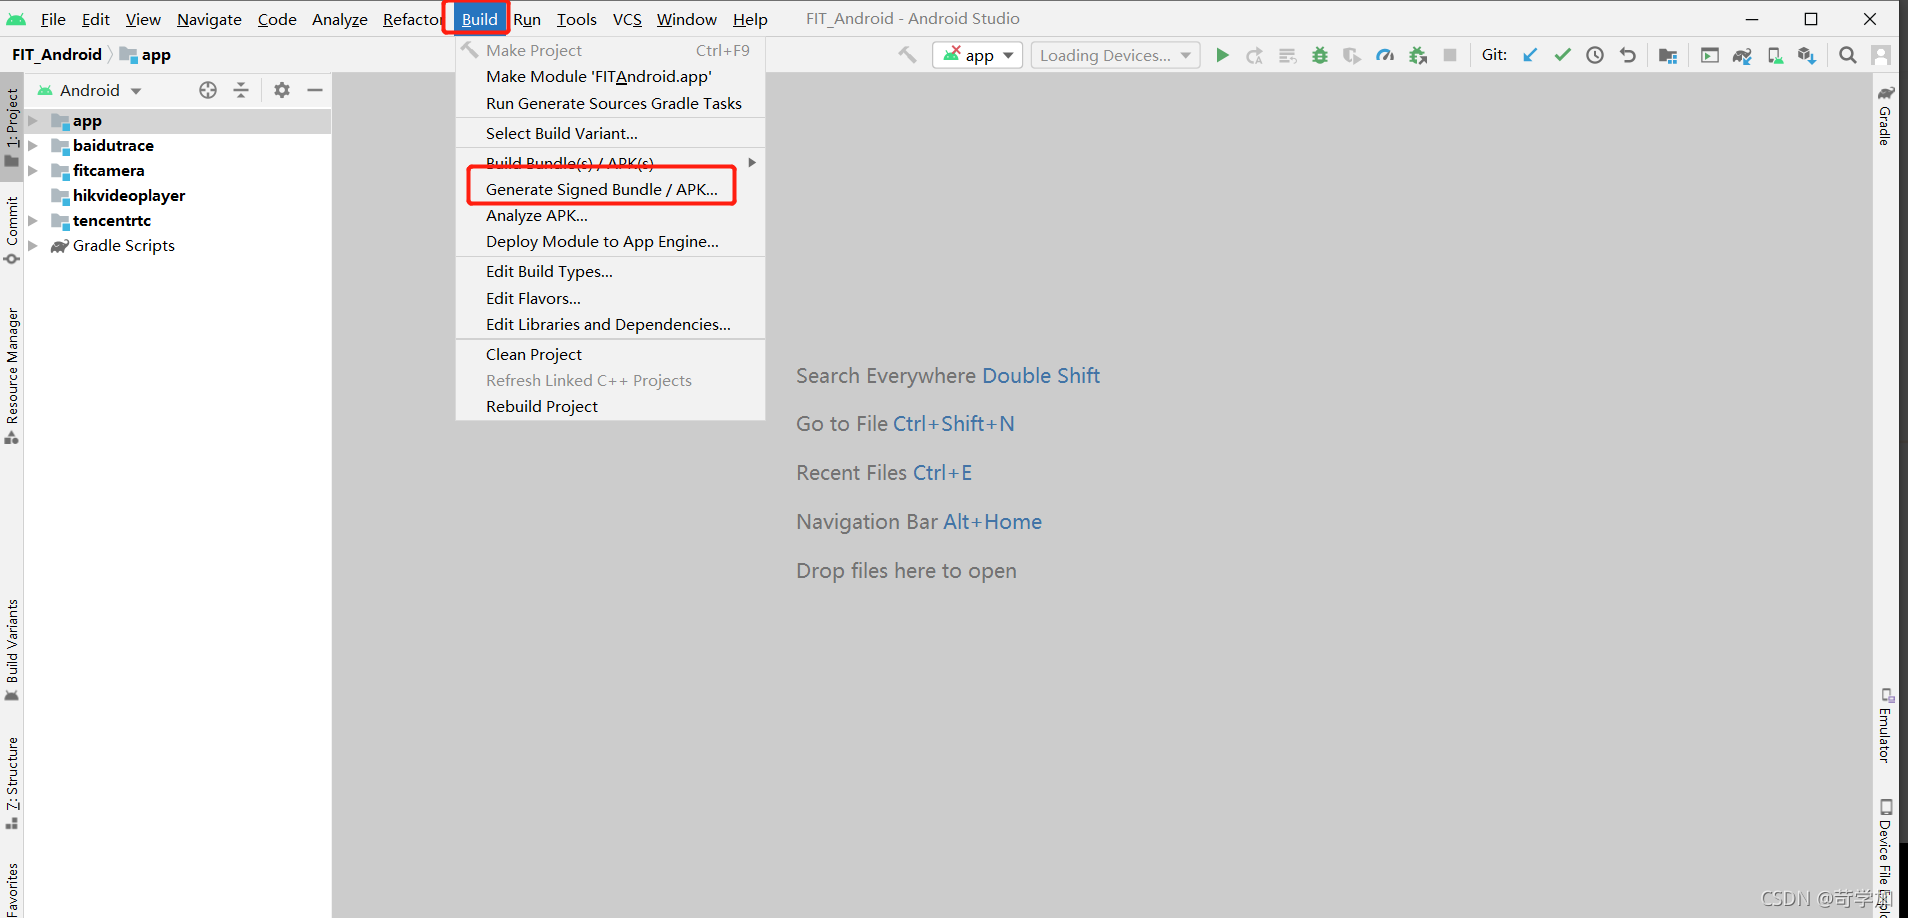Open the Tools menu
This screenshot has height=918, width=1908.
(x=576, y=19)
